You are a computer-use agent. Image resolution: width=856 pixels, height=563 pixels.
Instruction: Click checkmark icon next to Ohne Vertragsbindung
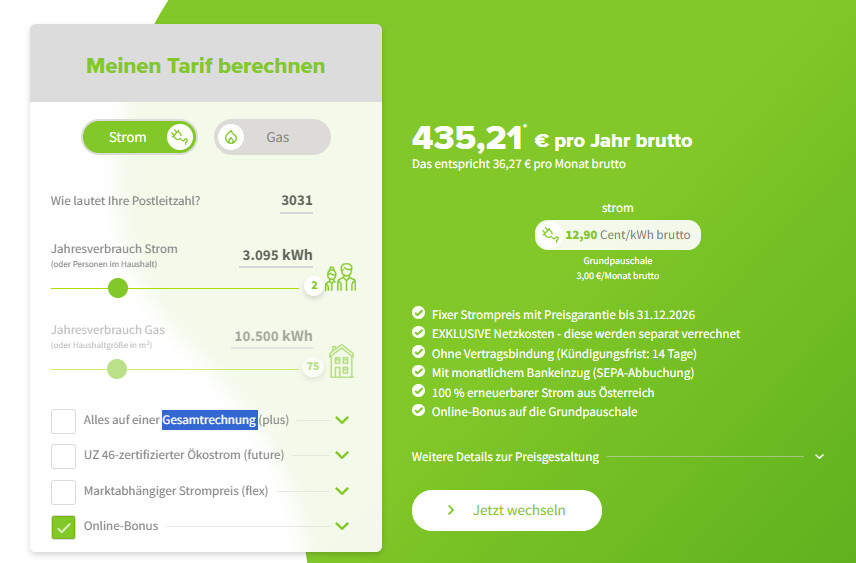click(x=418, y=353)
